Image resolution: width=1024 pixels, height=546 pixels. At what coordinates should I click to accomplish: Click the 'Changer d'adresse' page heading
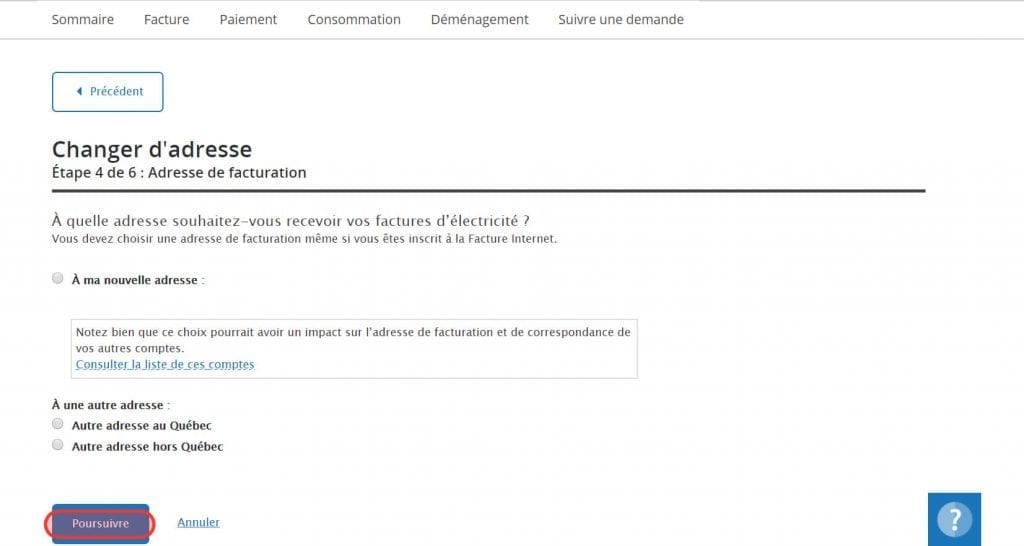(x=152, y=150)
